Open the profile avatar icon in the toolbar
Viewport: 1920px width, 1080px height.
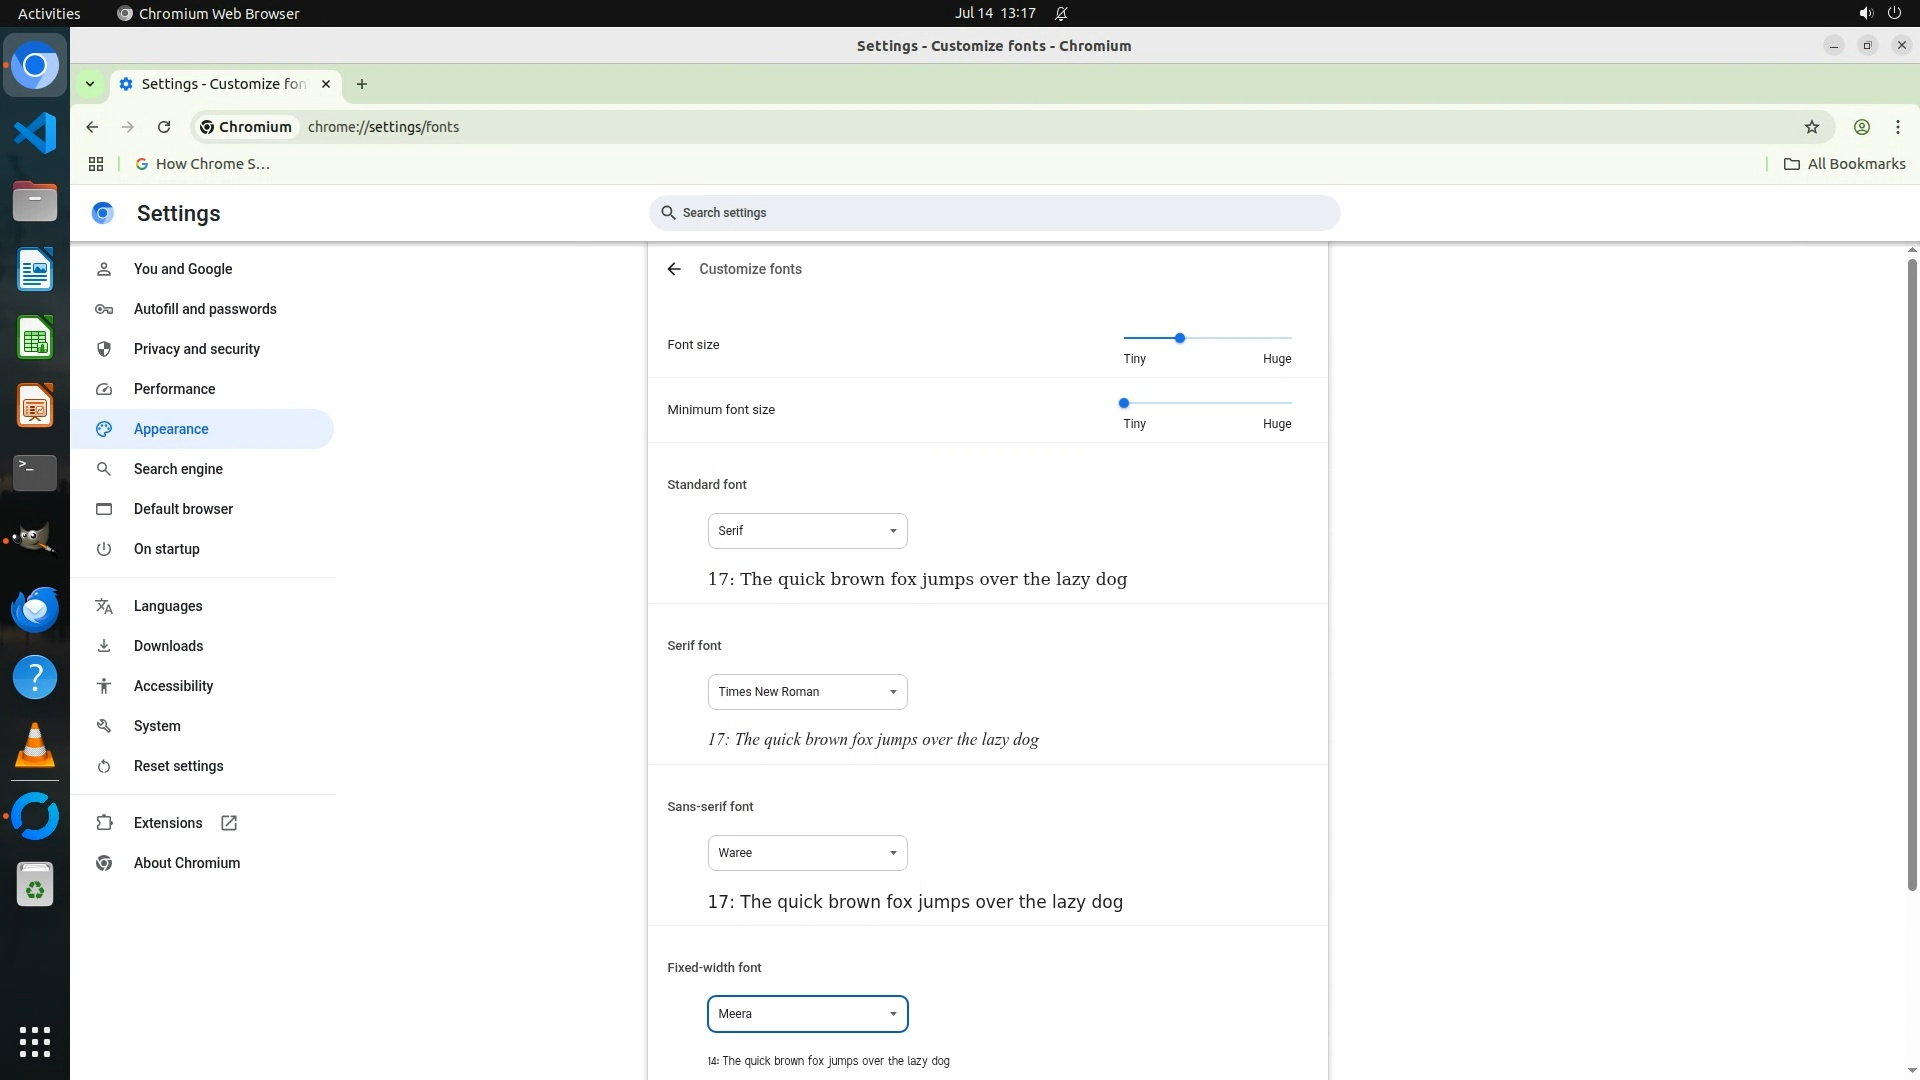coord(1861,127)
